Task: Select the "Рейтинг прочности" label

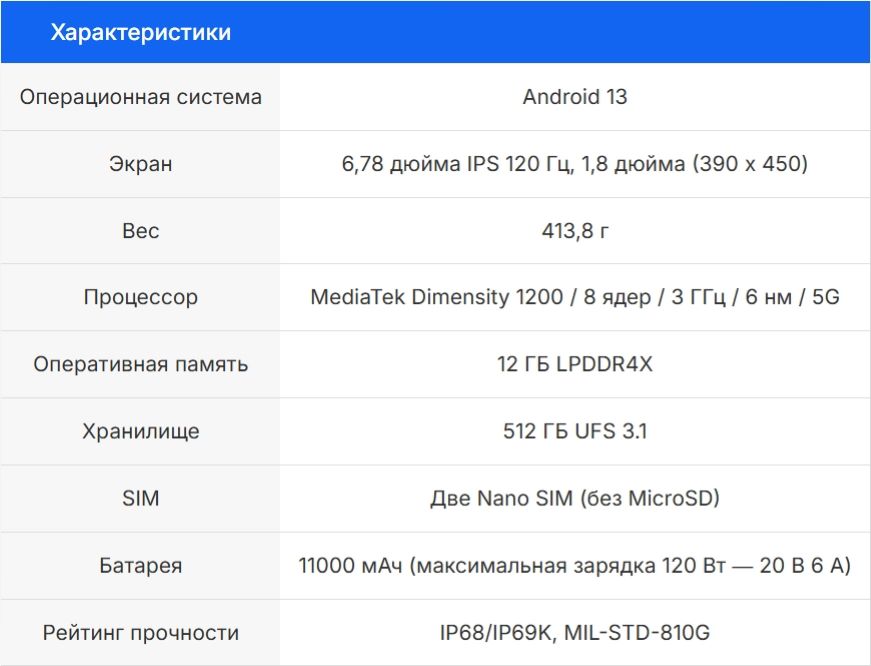Action: coord(141,633)
